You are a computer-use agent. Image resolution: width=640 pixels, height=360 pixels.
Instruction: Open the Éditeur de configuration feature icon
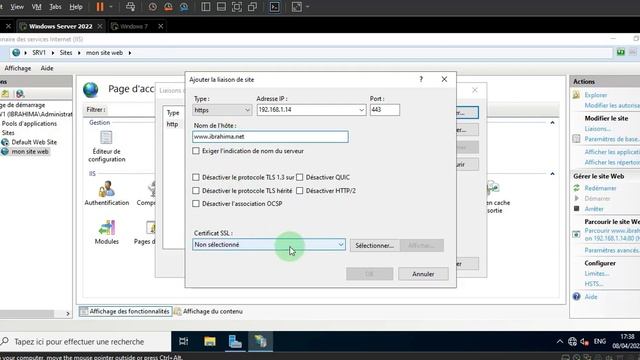pos(107,138)
